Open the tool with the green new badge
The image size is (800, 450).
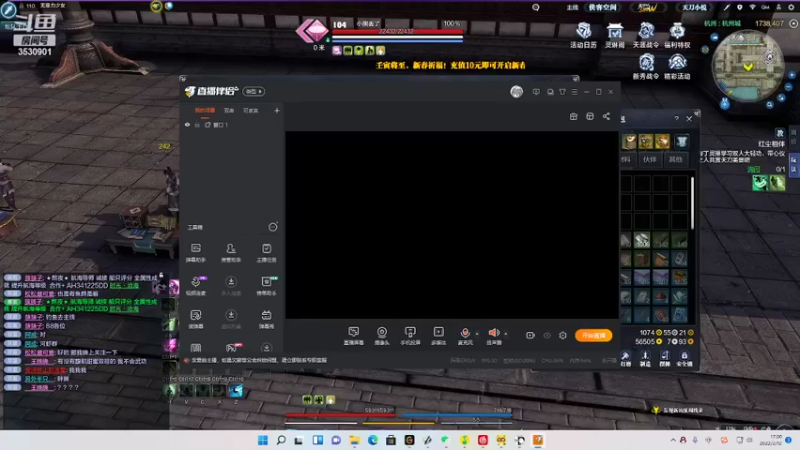(267, 285)
